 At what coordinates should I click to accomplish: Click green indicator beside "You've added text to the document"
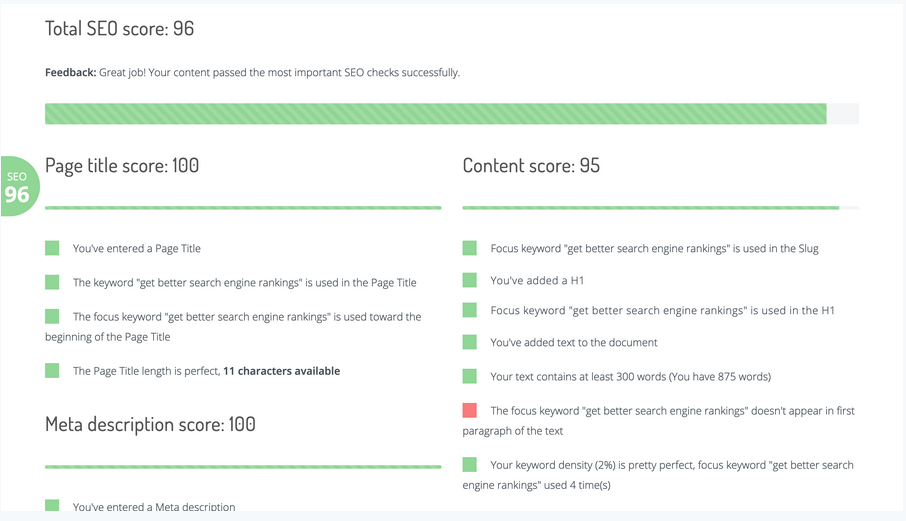(x=470, y=342)
